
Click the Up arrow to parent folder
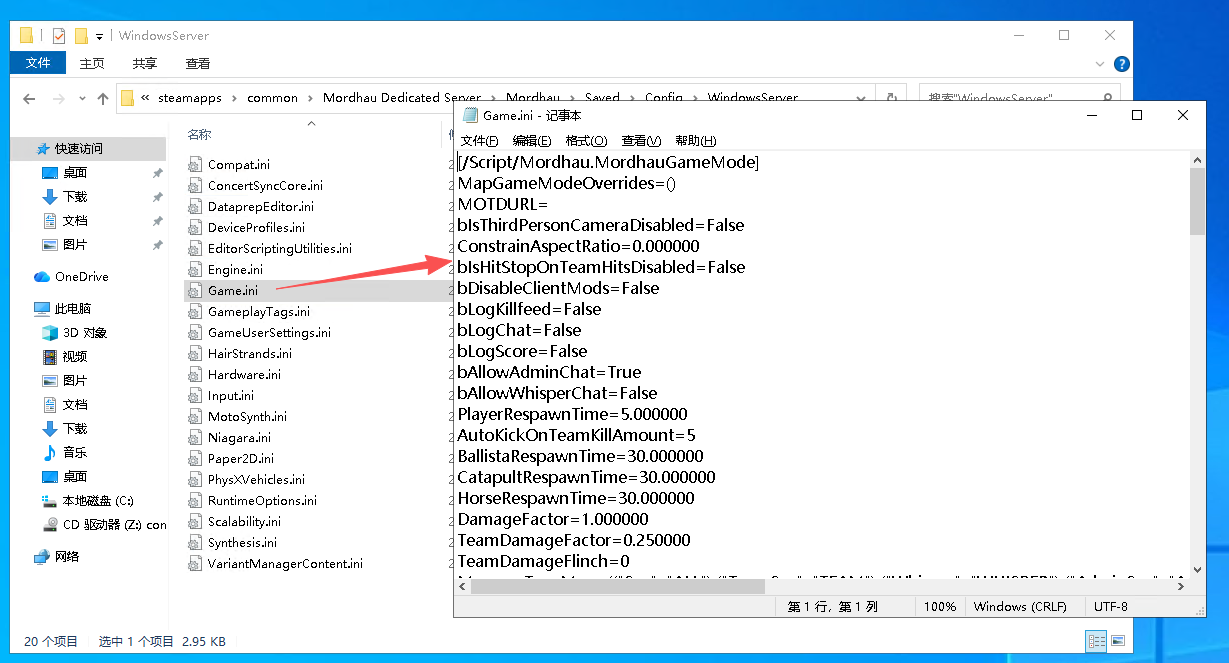coord(103,99)
